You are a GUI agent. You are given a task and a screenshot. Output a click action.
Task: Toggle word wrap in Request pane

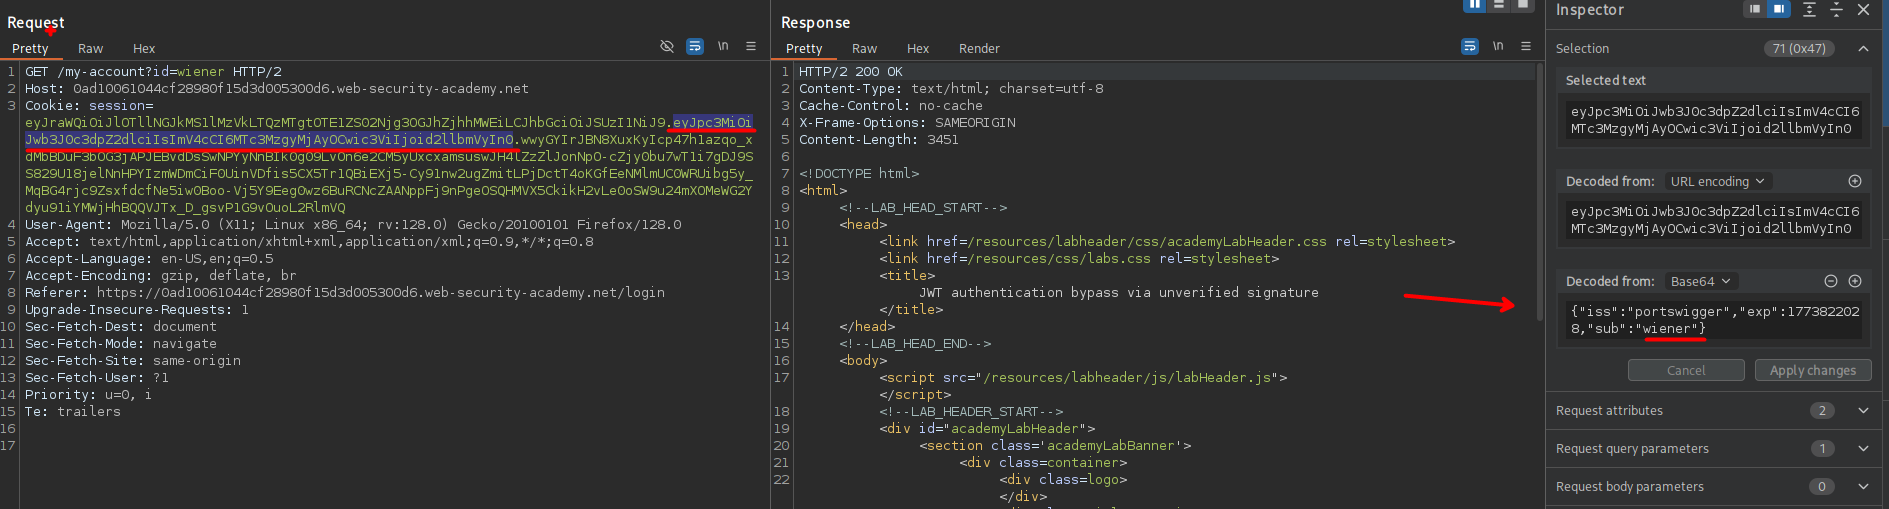[695, 47]
